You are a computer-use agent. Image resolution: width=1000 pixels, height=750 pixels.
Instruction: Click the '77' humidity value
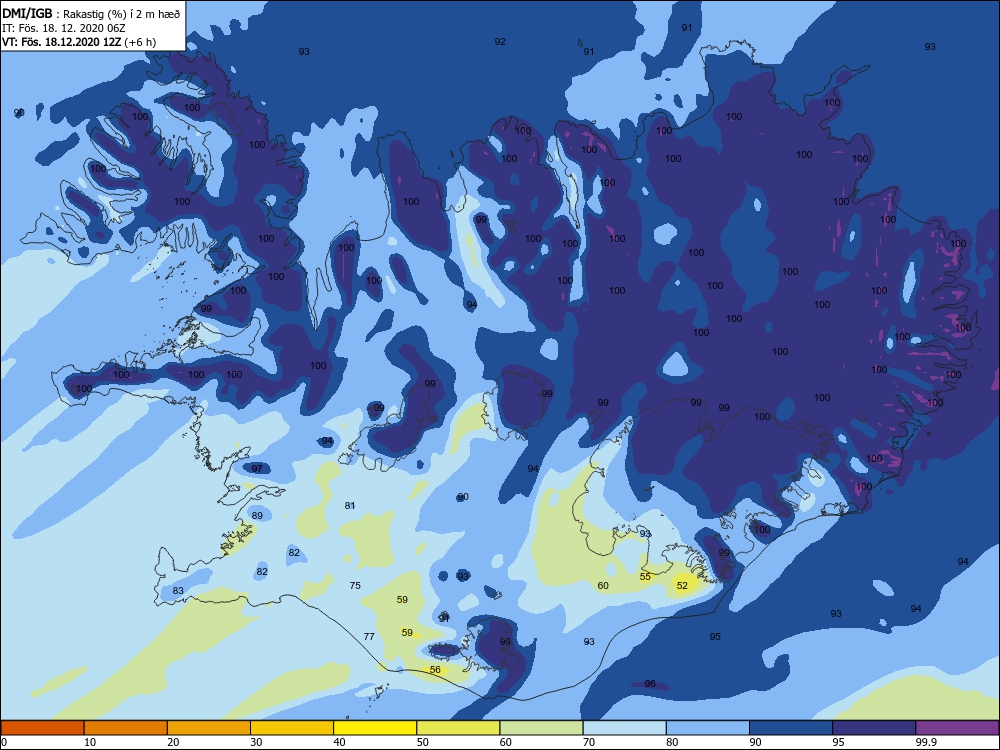tap(369, 636)
